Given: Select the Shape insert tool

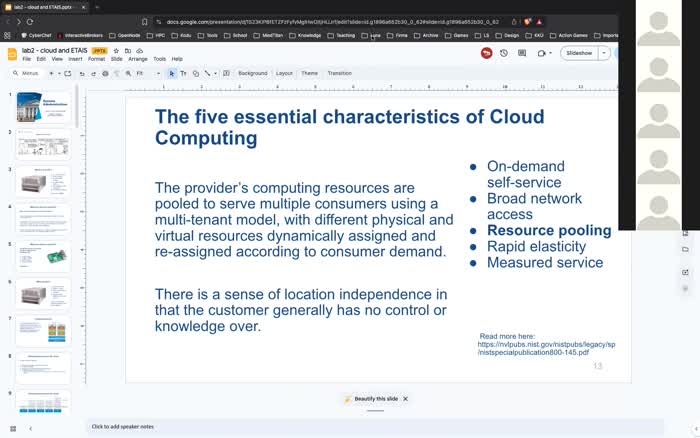Looking at the screenshot, I should tap(196, 74).
